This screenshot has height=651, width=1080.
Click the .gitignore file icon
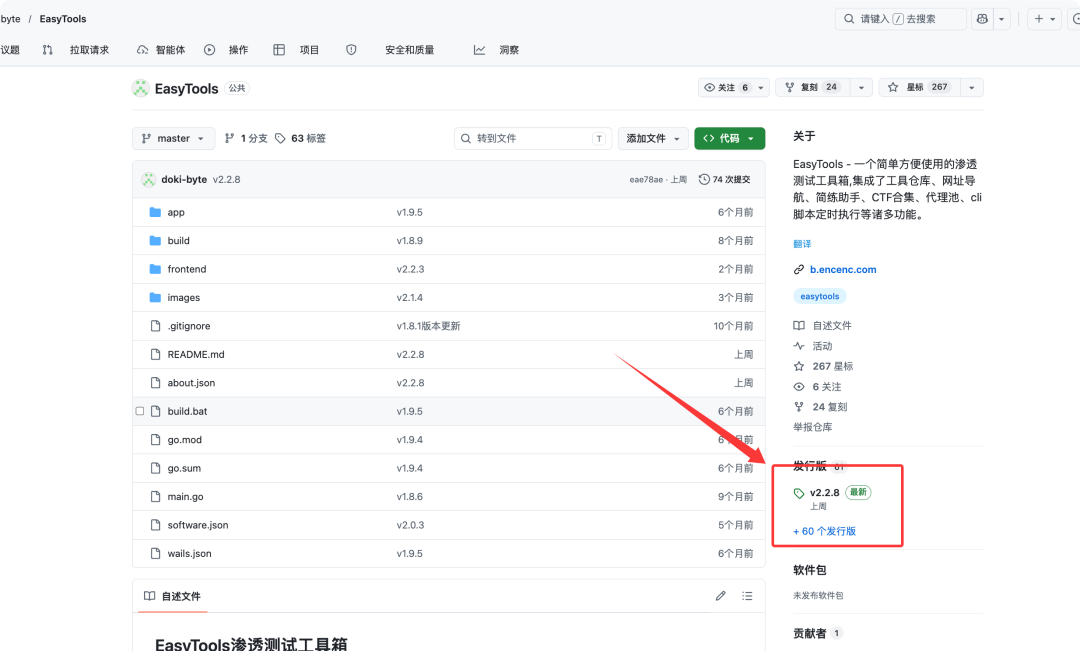[156, 326]
